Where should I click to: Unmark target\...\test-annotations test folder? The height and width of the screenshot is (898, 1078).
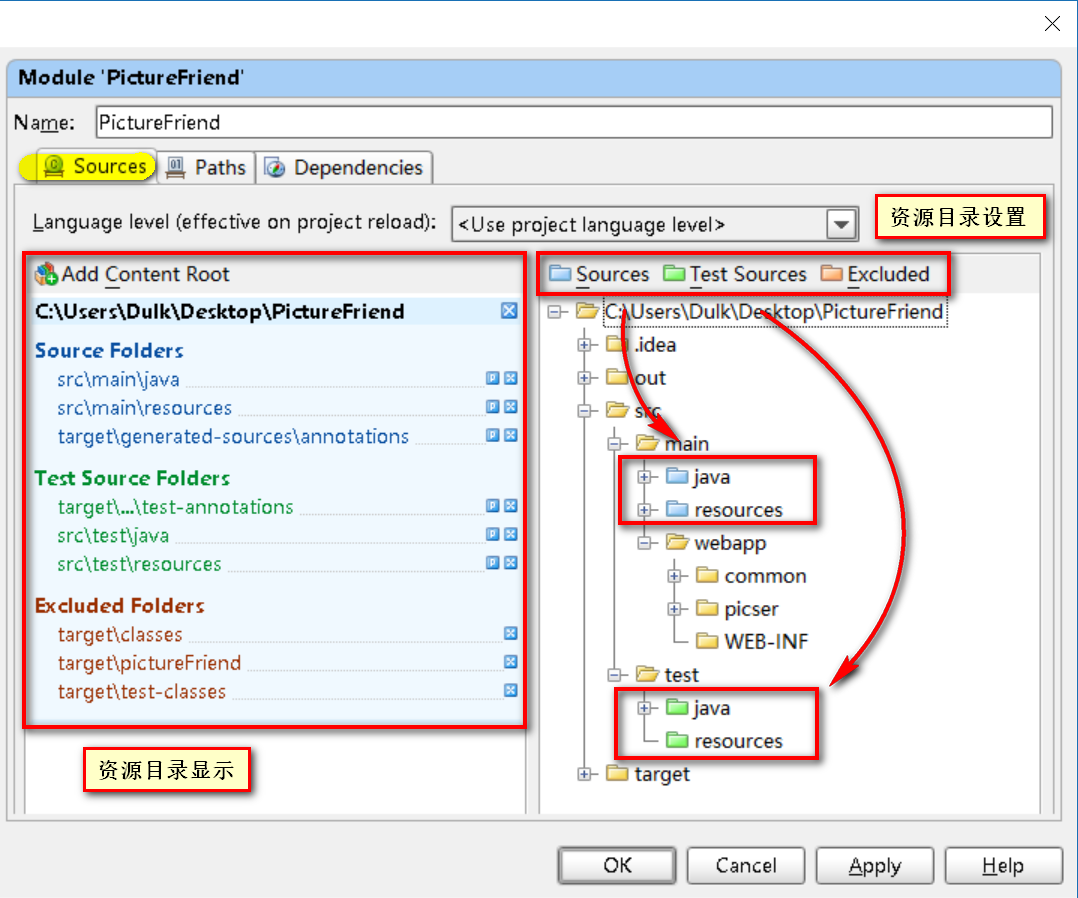pos(510,505)
